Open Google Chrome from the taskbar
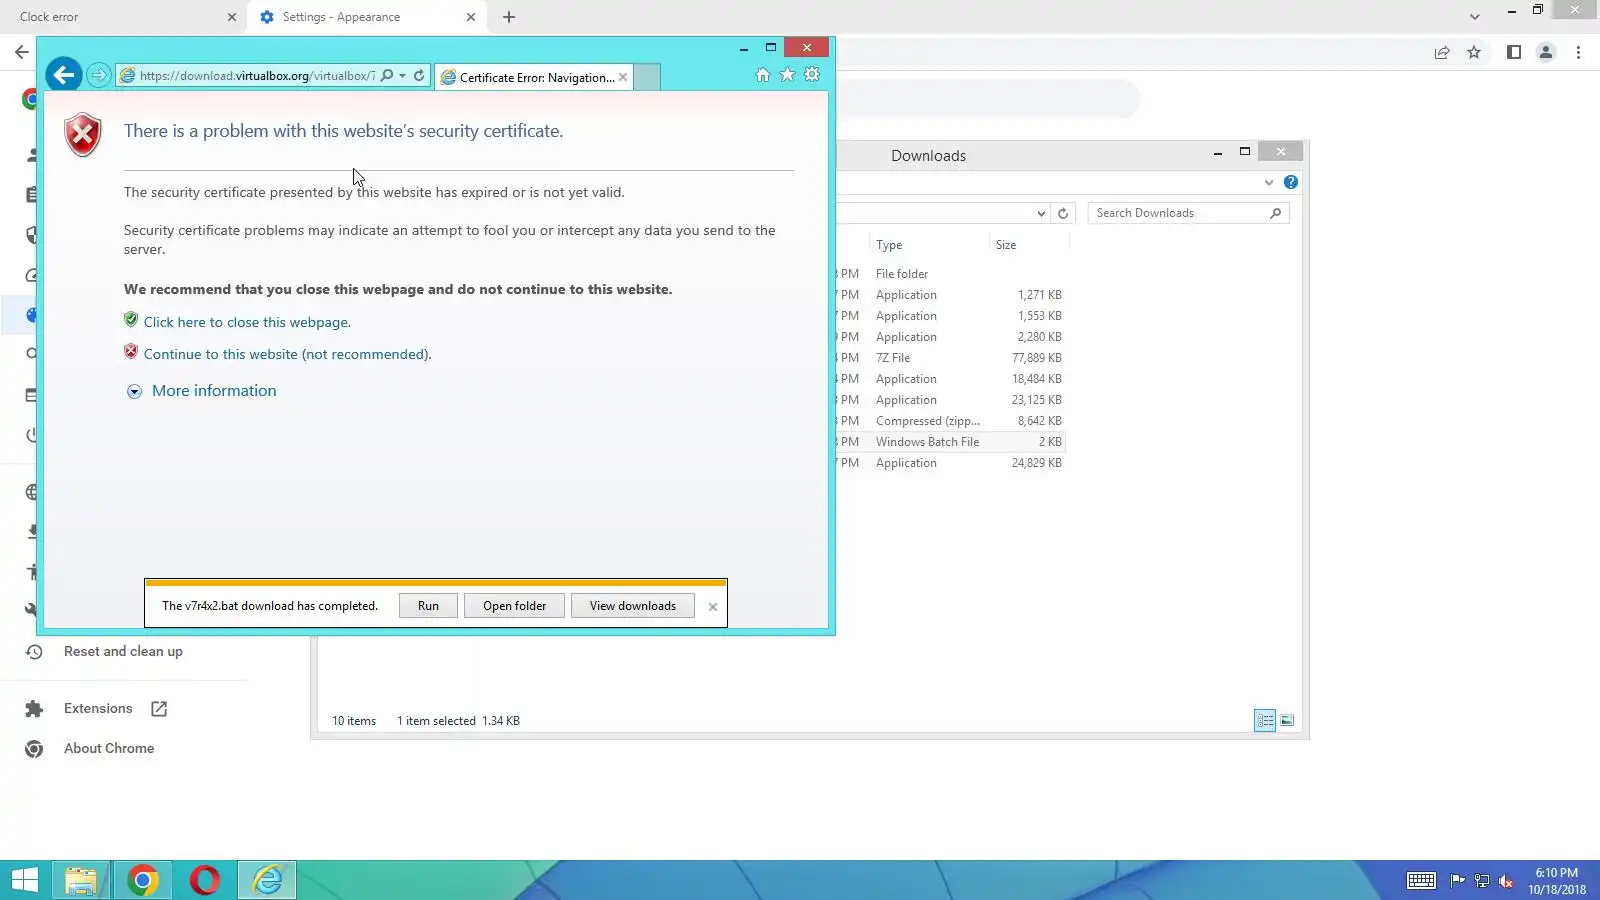 [x=142, y=880]
